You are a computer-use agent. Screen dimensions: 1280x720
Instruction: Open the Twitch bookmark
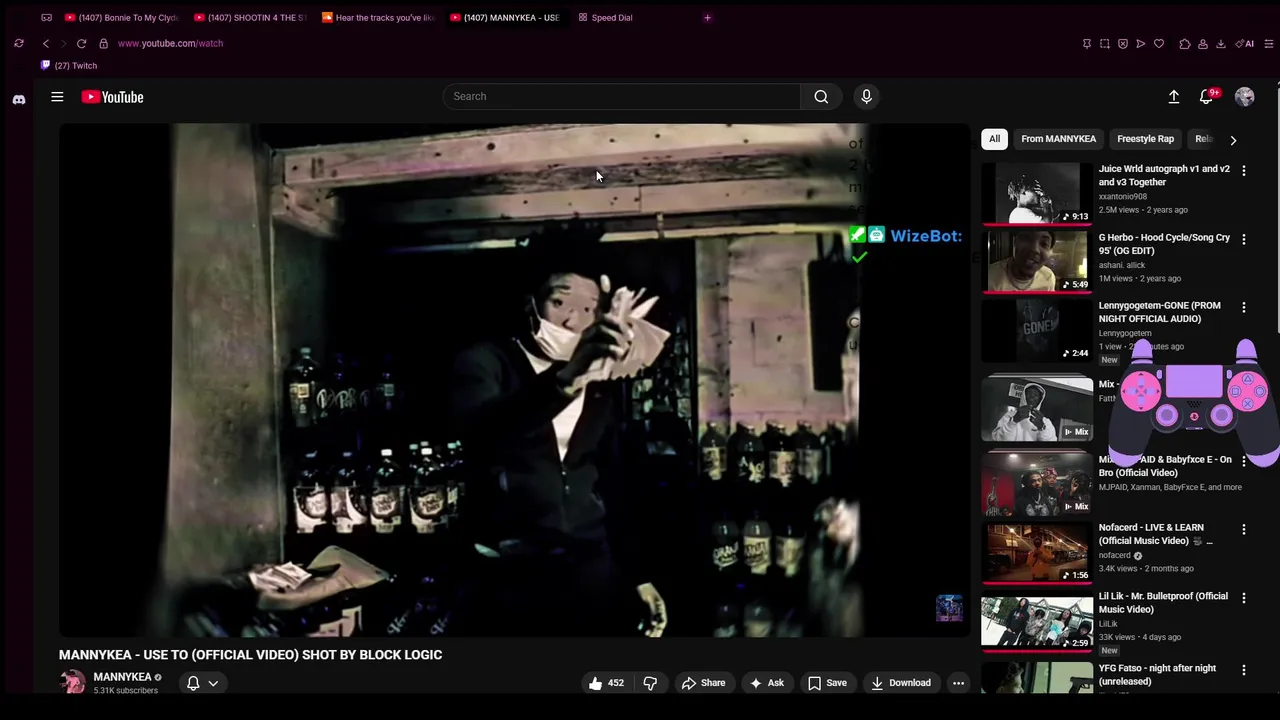click(x=68, y=65)
